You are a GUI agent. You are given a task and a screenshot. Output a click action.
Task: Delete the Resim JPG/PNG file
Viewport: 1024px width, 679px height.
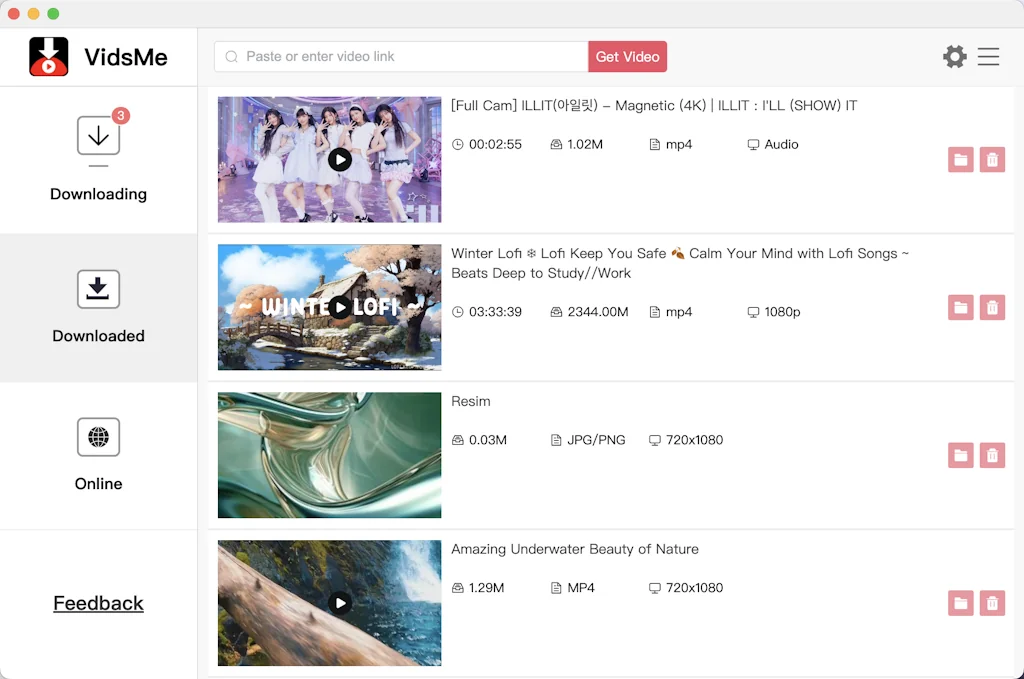(992, 455)
